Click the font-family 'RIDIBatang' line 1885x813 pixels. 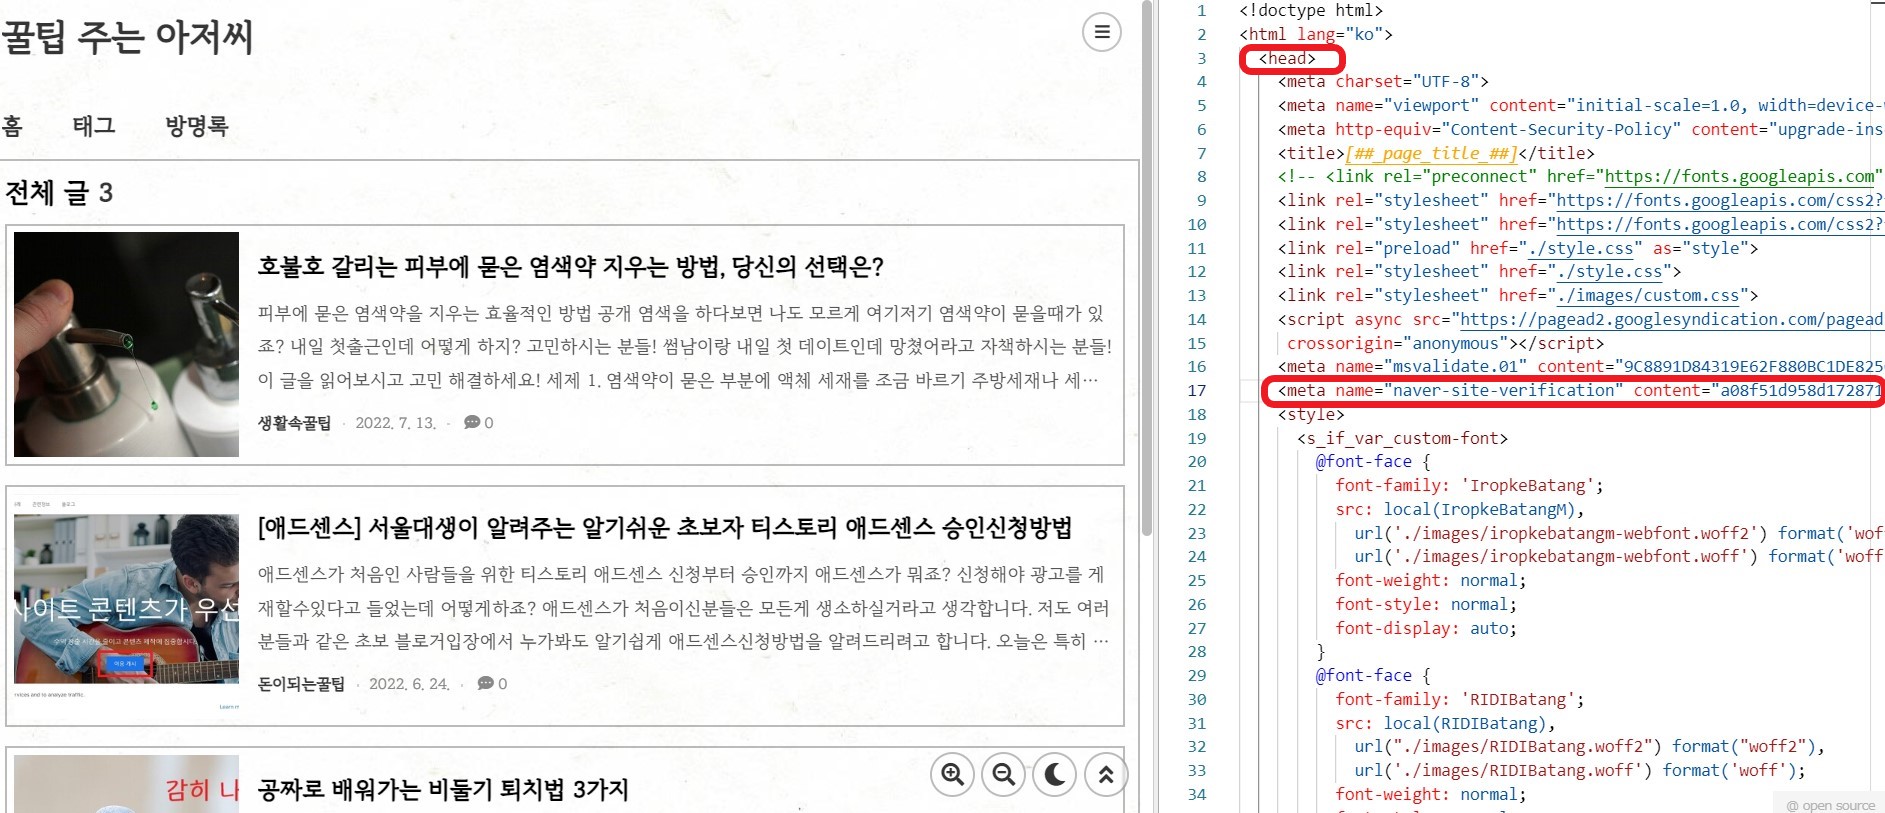click(1460, 700)
